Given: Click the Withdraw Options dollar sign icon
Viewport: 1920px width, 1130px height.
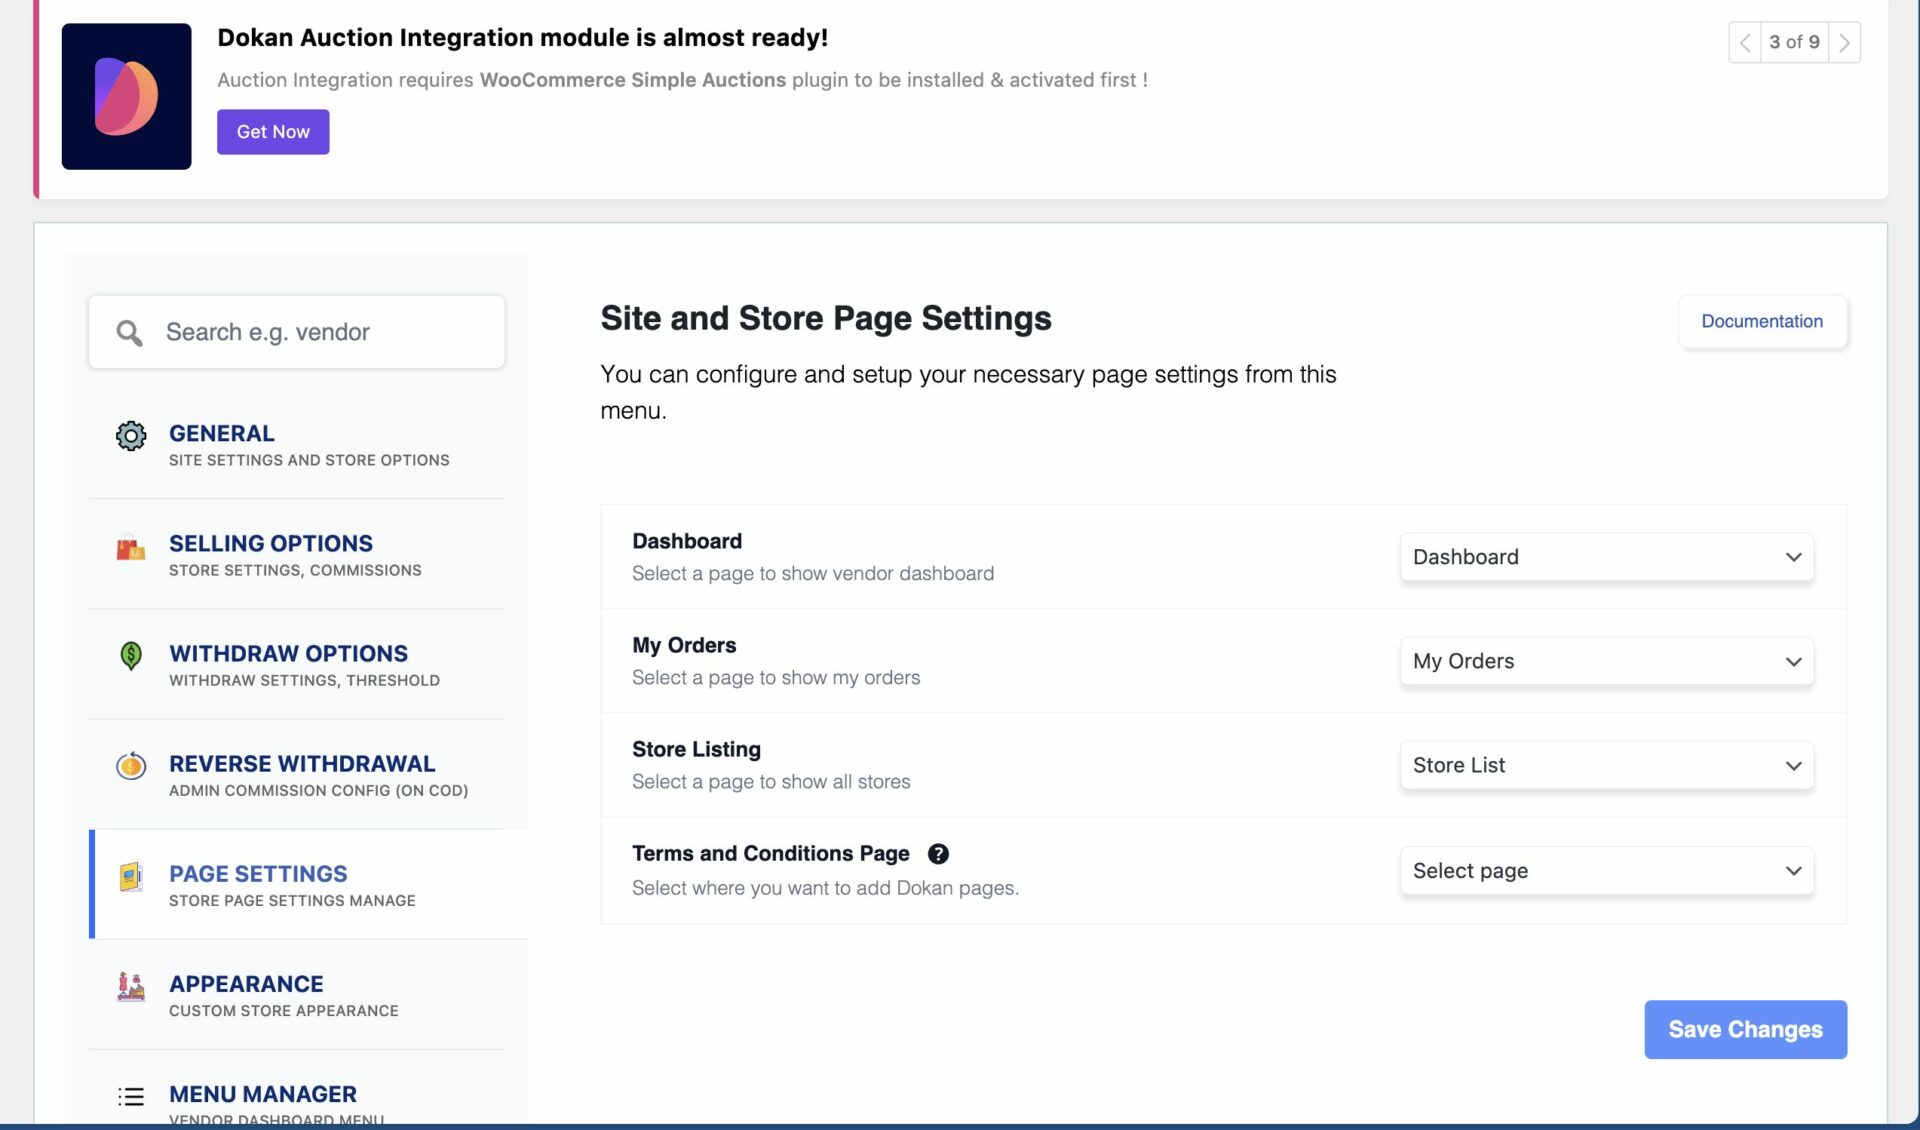Looking at the screenshot, I should (131, 656).
